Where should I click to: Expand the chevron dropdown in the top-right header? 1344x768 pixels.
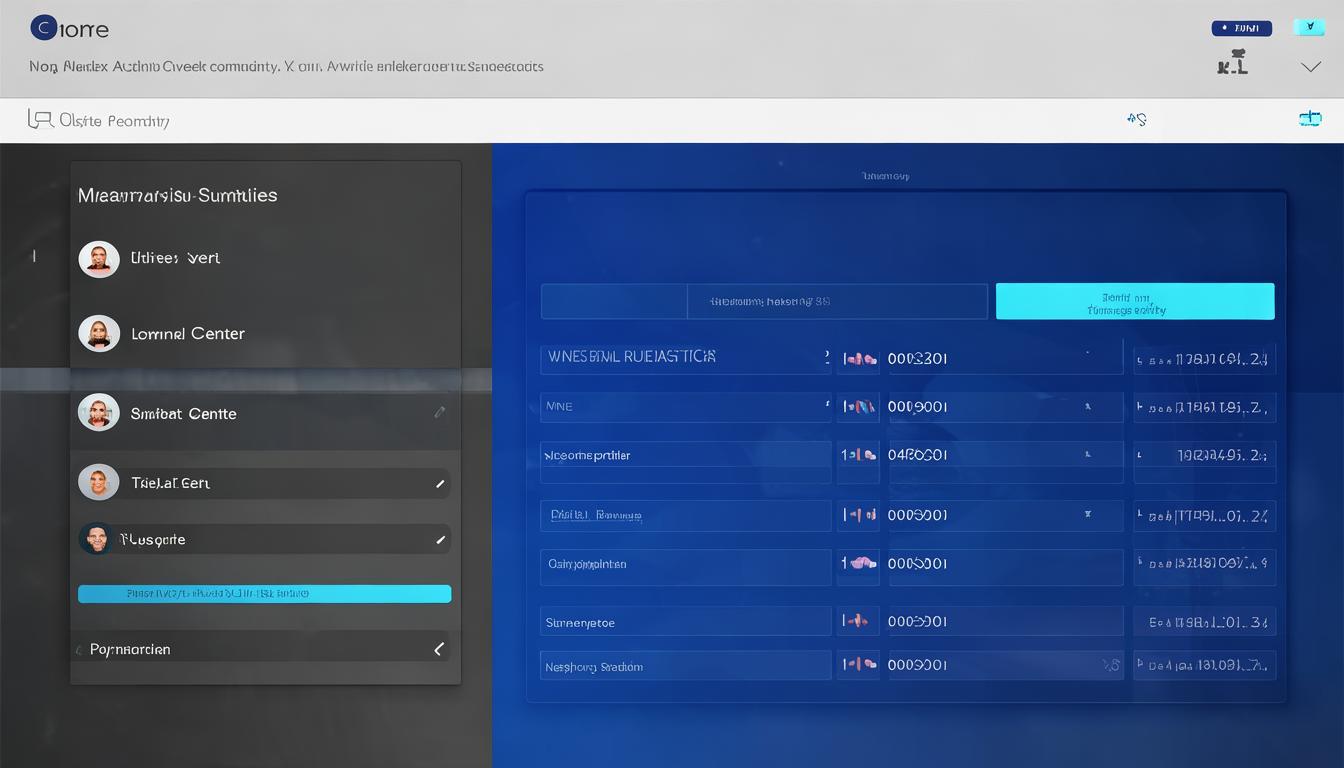click(1310, 67)
